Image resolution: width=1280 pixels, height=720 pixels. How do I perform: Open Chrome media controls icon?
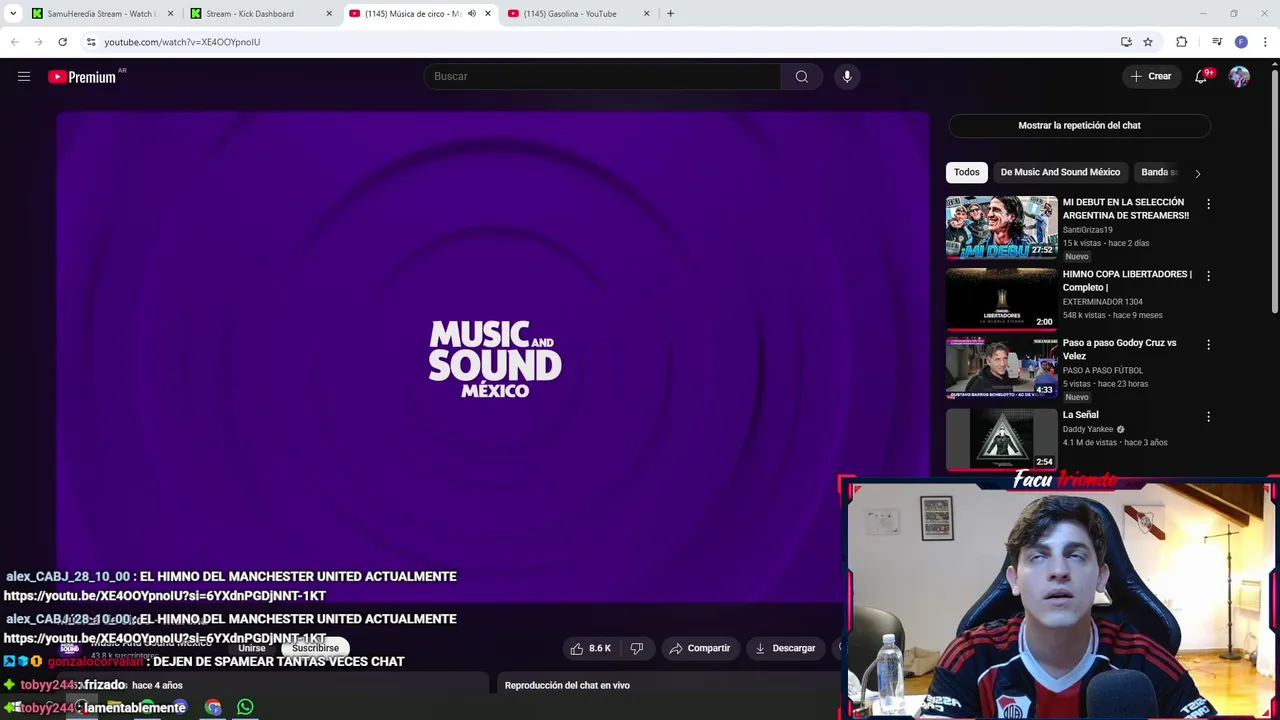pos(1217,42)
